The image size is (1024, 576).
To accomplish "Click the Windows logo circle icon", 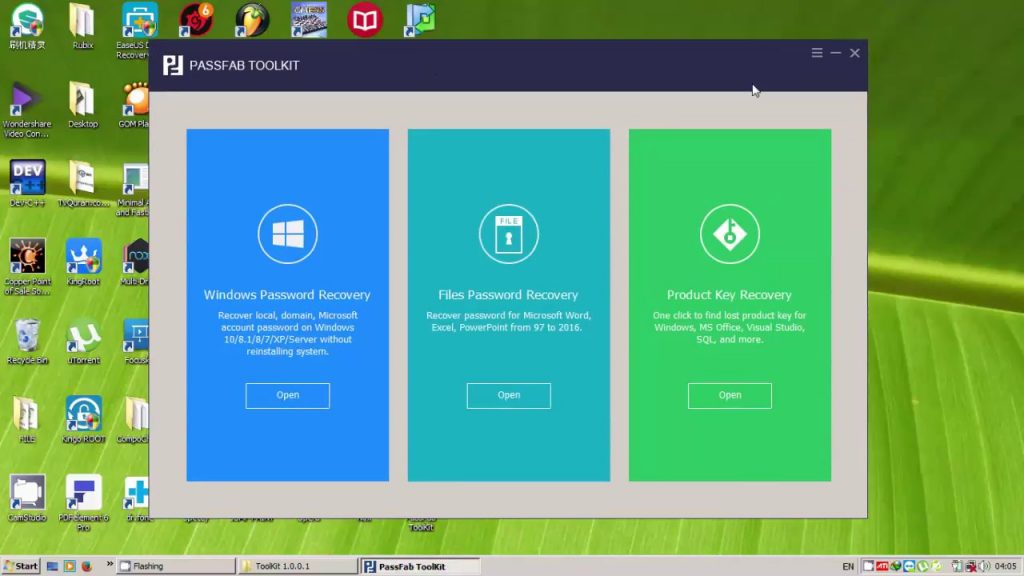I will pos(287,234).
